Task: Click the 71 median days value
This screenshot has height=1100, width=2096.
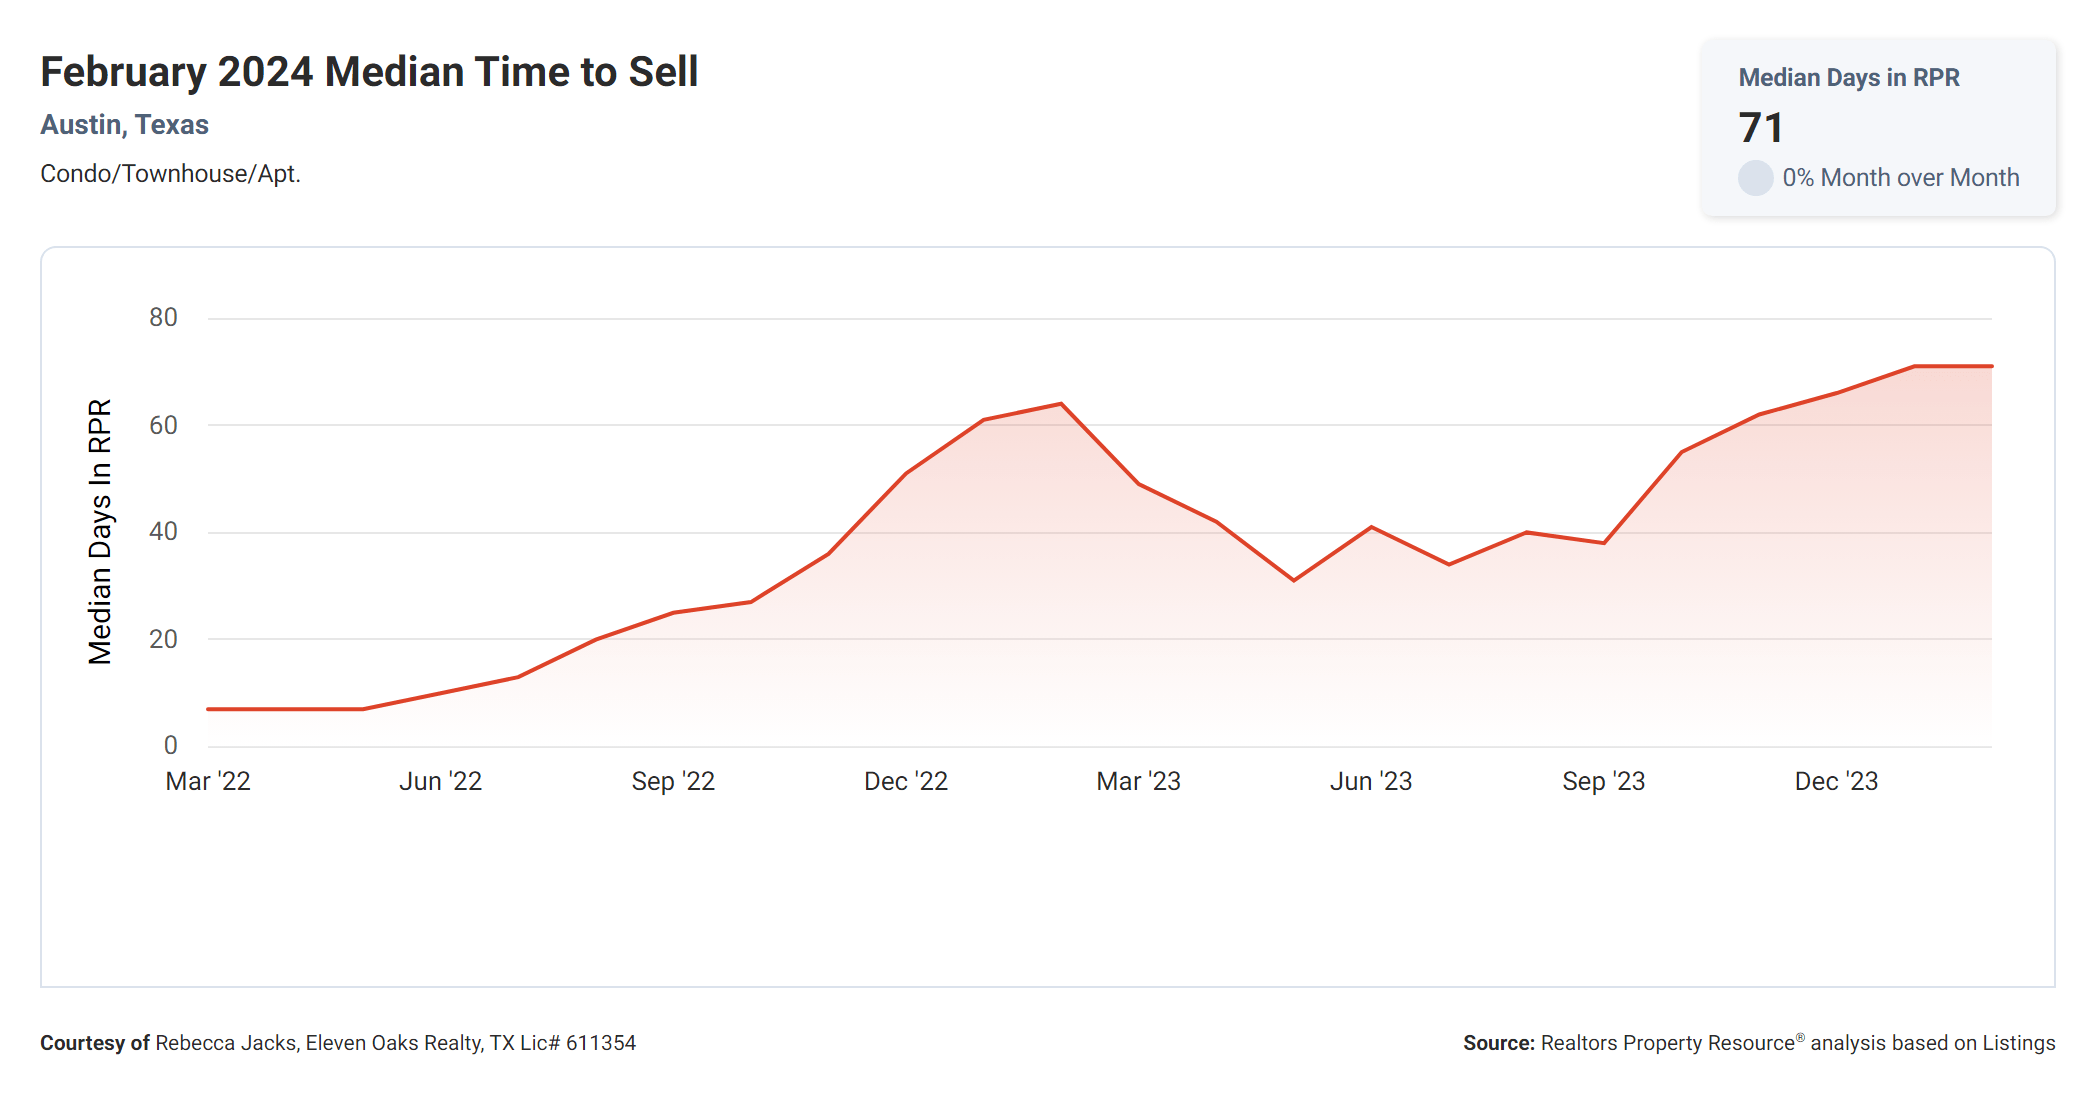Action: (x=1761, y=128)
